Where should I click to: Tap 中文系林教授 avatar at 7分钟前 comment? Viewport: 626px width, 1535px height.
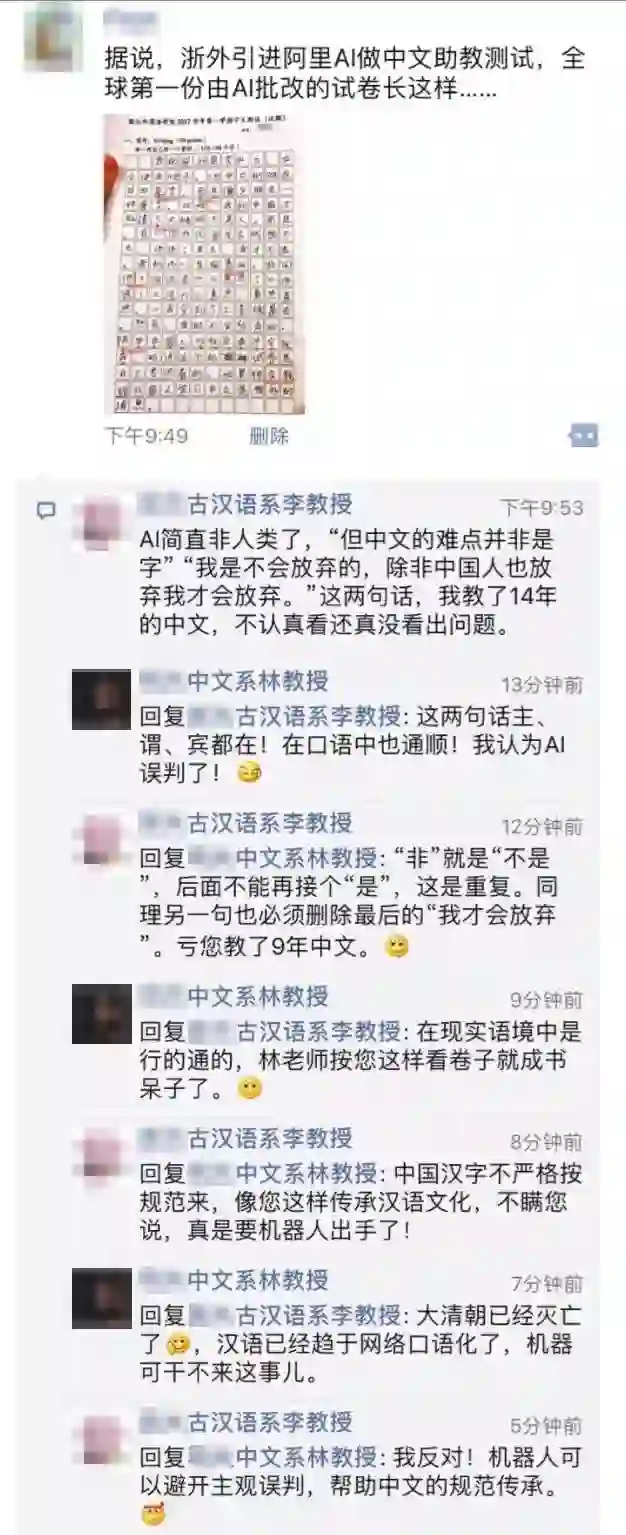(x=102, y=1299)
